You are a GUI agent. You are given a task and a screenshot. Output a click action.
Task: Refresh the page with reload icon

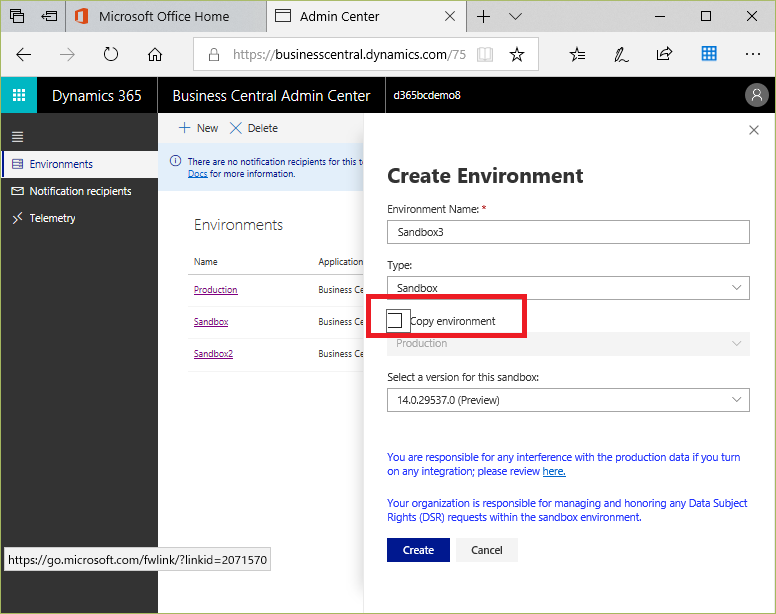pos(111,54)
